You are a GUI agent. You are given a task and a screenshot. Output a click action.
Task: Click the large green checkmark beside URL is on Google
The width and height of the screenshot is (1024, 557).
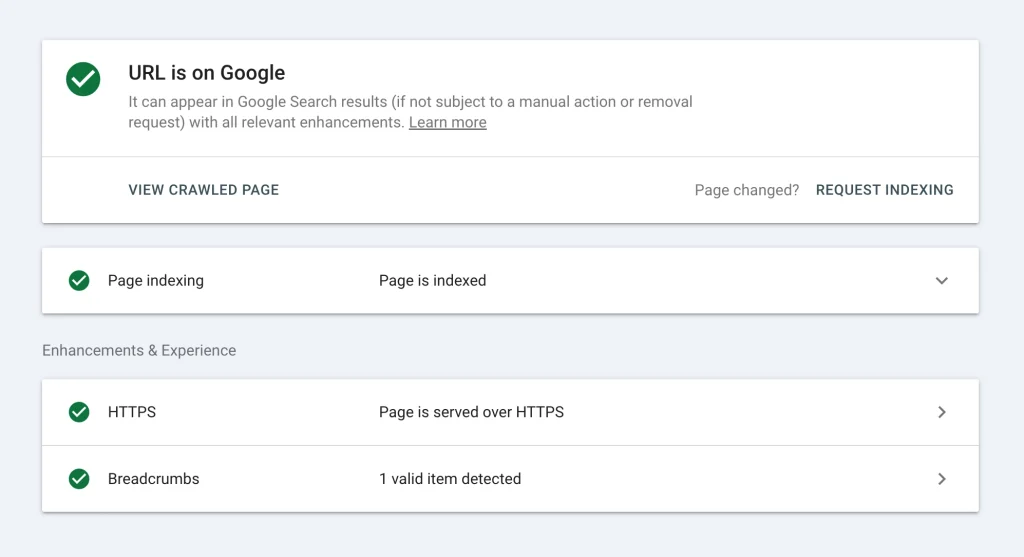click(83, 79)
